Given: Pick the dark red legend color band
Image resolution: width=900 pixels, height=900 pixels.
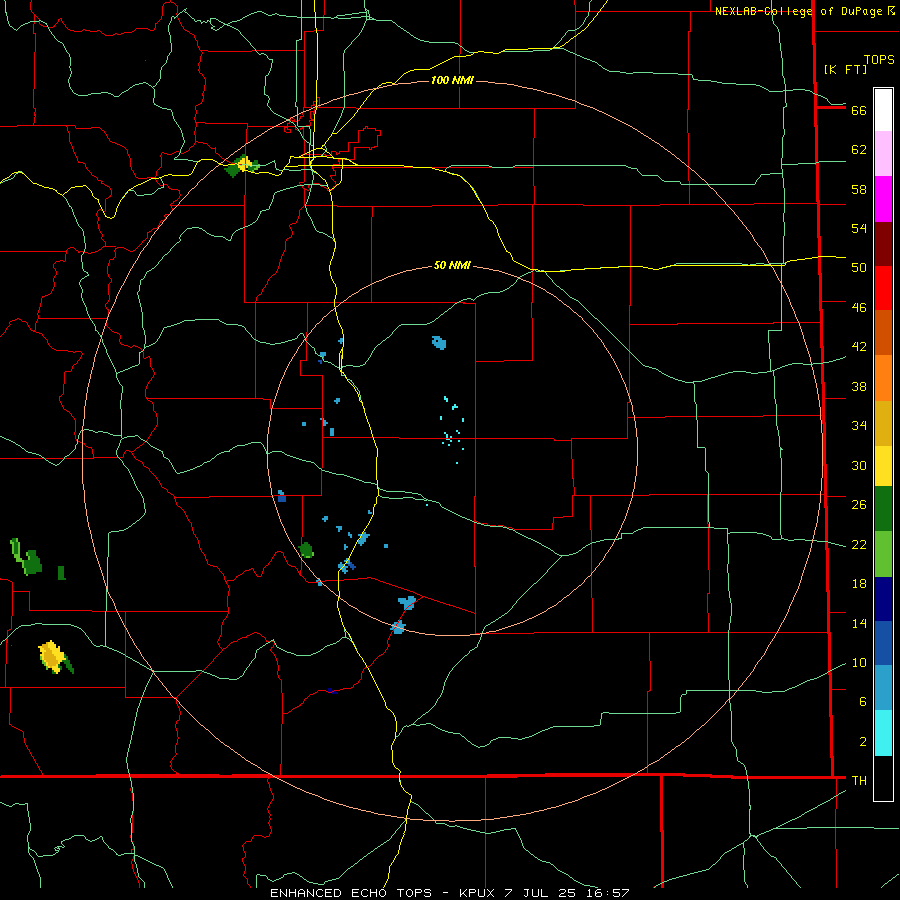Looking at the screenshot, I should click(x=883, y=244).
